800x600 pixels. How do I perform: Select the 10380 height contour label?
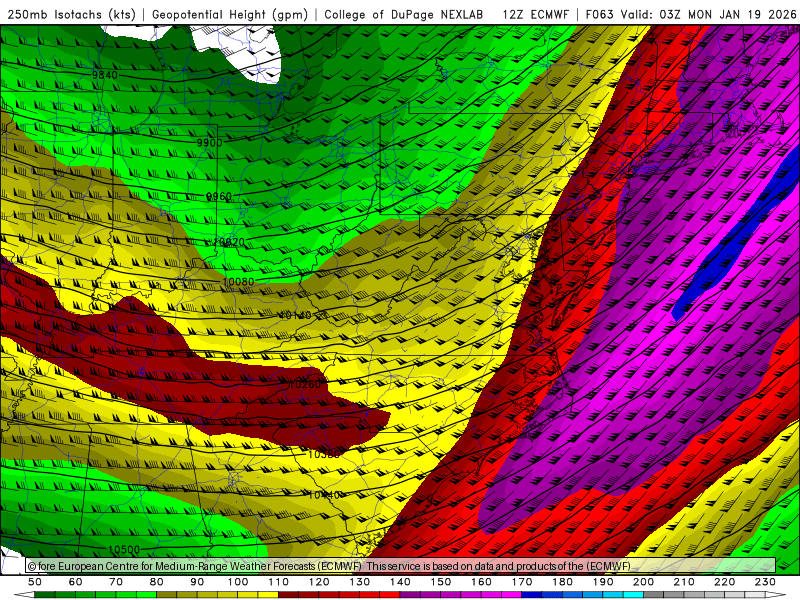coord(324,454)
